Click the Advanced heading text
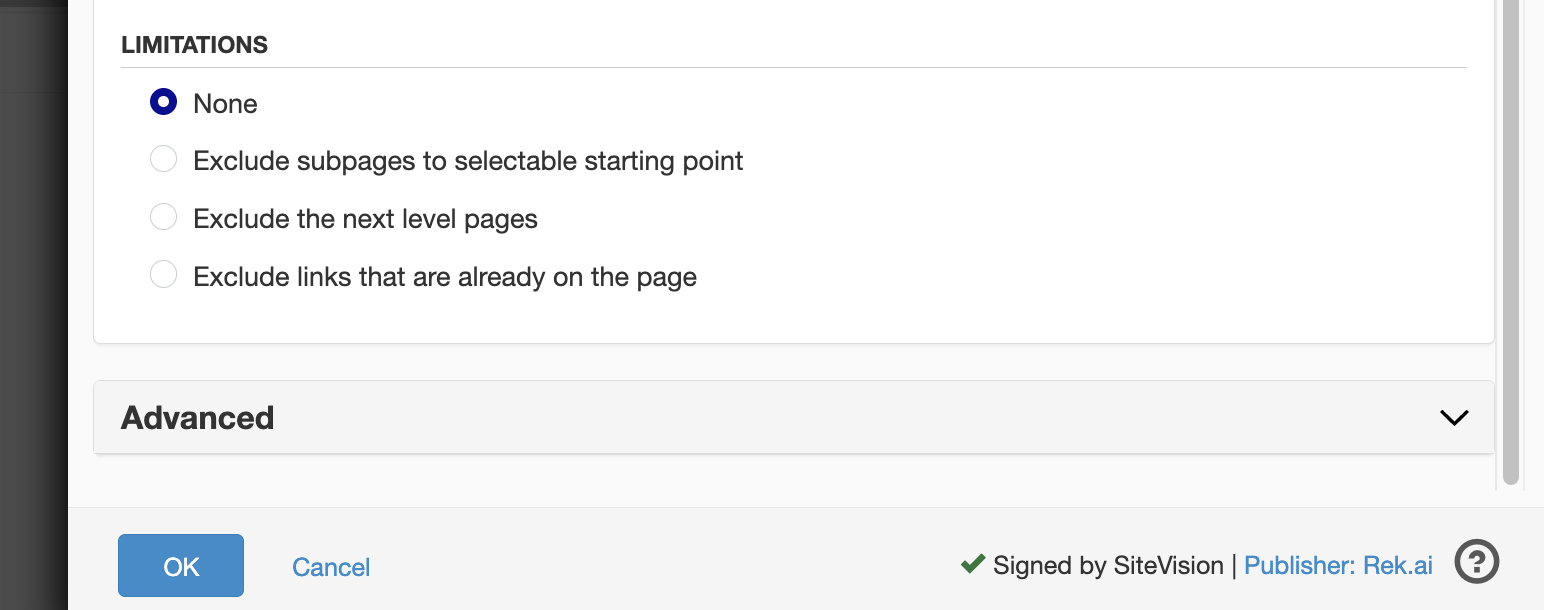 197,417
